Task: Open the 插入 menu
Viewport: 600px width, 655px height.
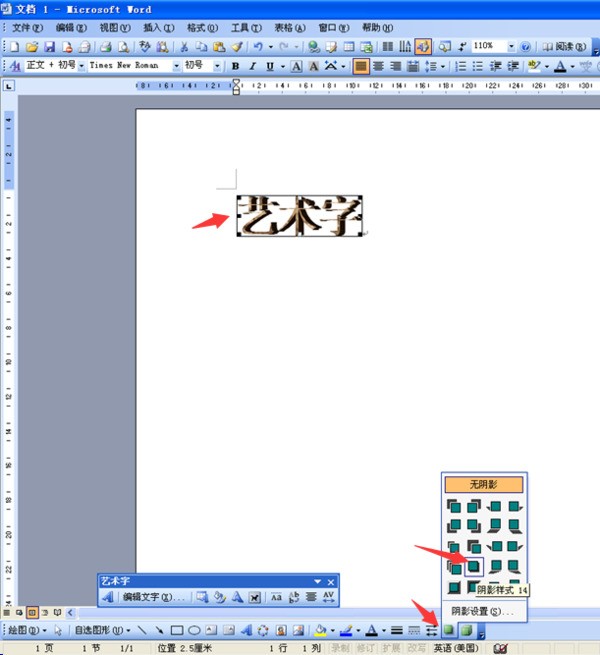Action: 157,28
